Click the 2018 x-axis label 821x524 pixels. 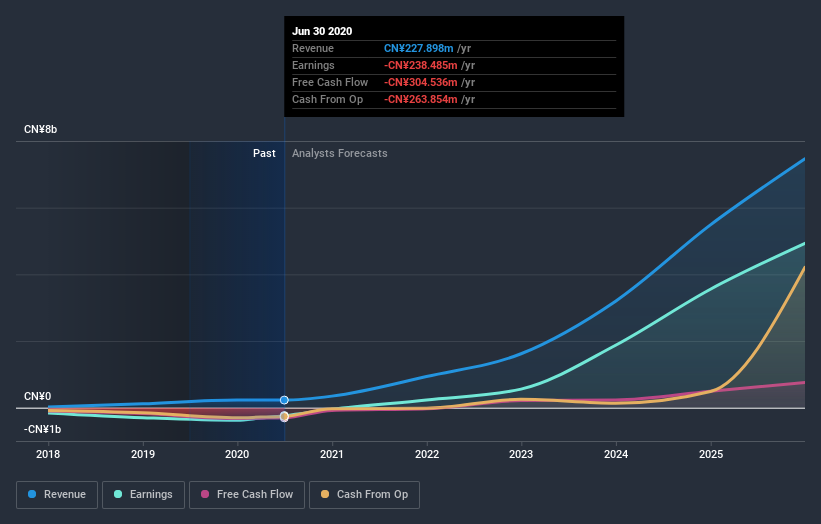(48, 454)
